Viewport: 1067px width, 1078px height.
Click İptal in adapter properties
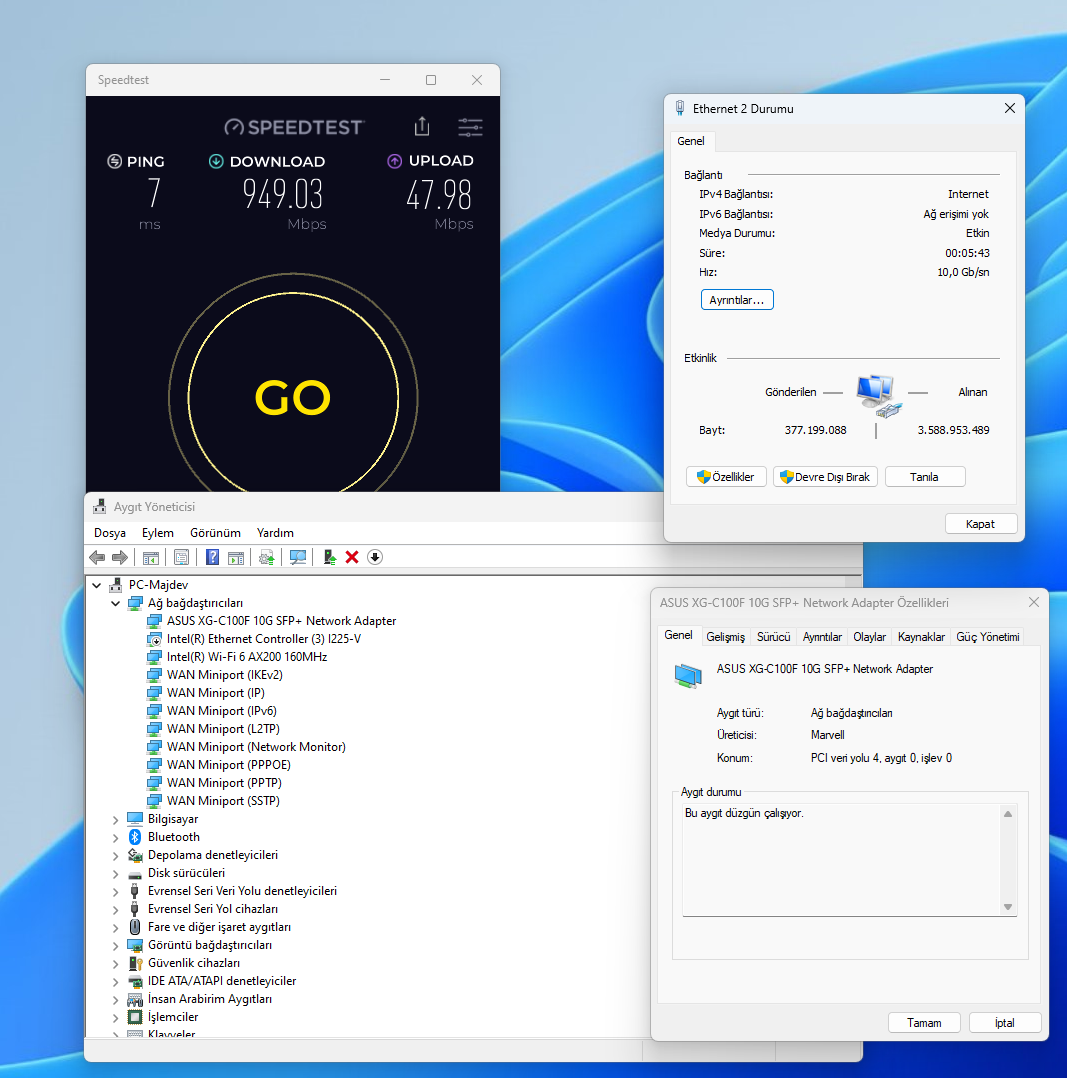[1005, 1022]
